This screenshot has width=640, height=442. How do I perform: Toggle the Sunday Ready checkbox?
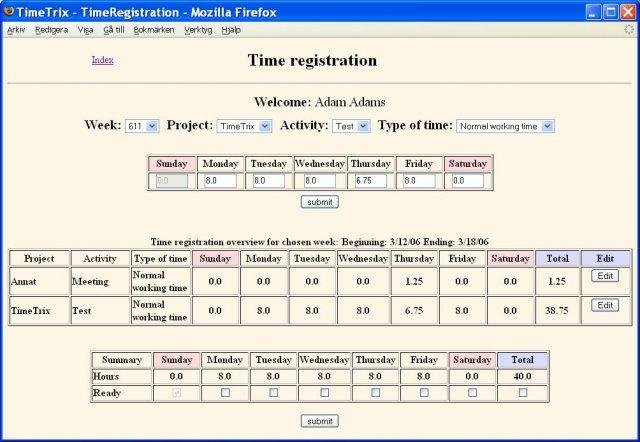click(x=176, y=393)
